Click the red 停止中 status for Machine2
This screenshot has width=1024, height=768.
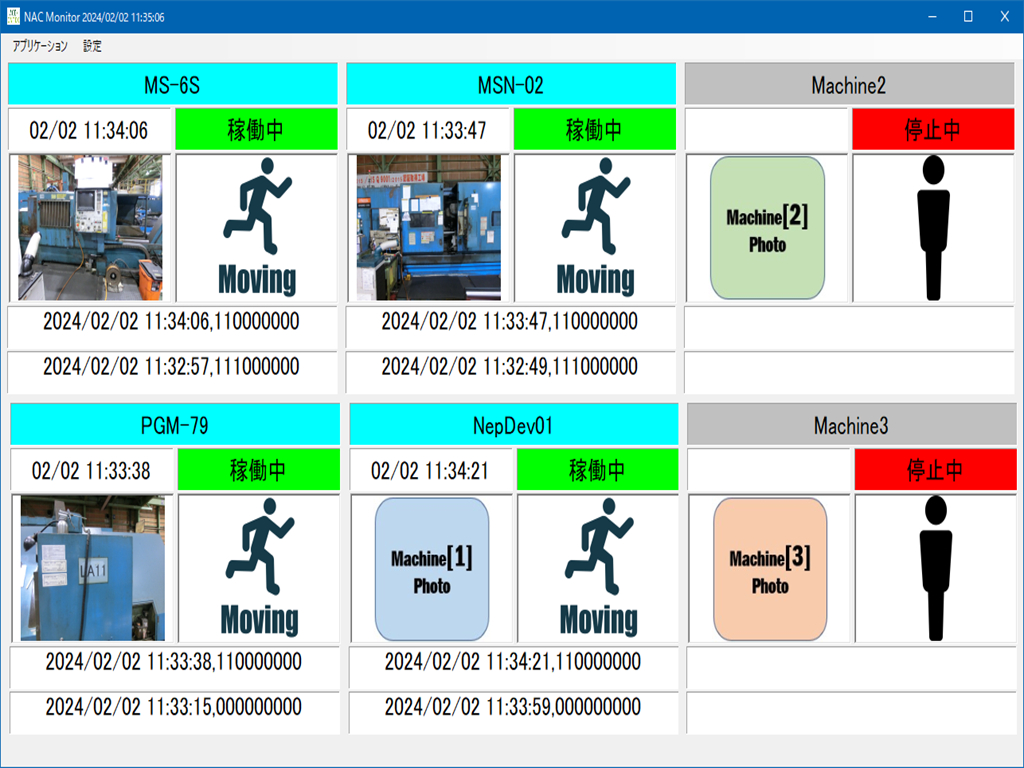tap(933, 129)
